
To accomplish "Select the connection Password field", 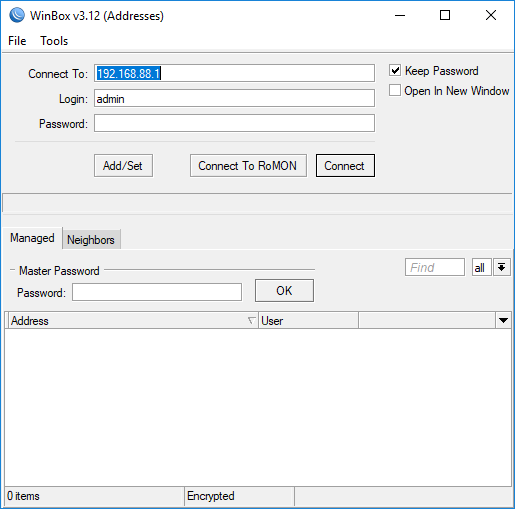I will (234, 123).
